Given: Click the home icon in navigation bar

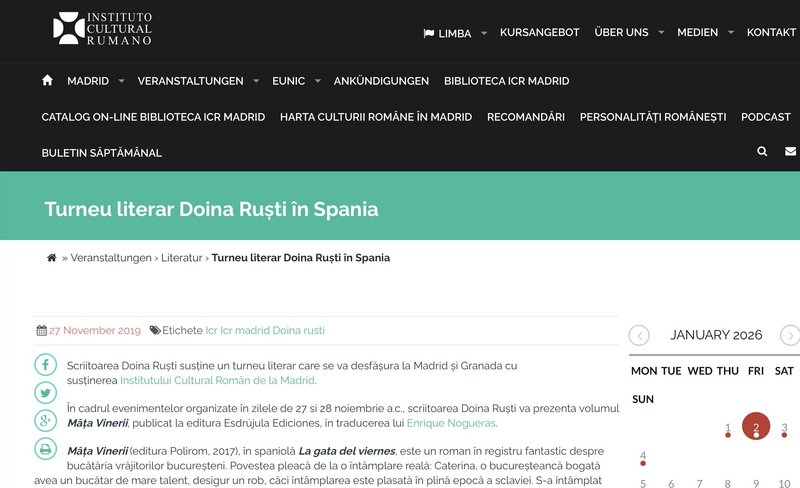Looking at the screenshot, I should 47,81.
